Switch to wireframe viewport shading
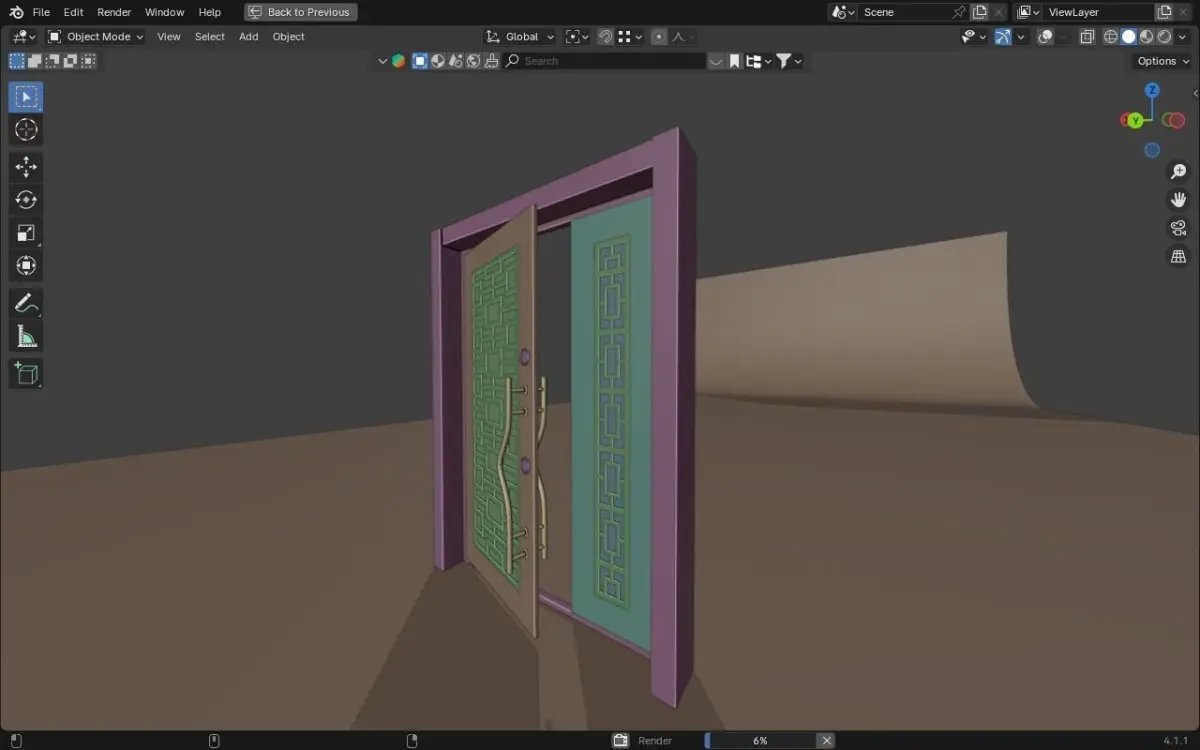 pos(1111,37)
